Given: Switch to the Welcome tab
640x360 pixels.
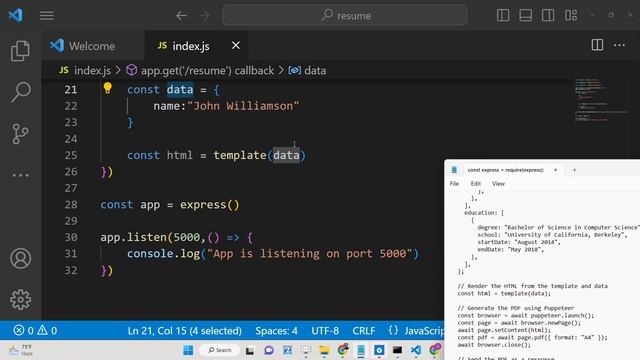Looking at the screenshot, I should (x=93, y=46).
